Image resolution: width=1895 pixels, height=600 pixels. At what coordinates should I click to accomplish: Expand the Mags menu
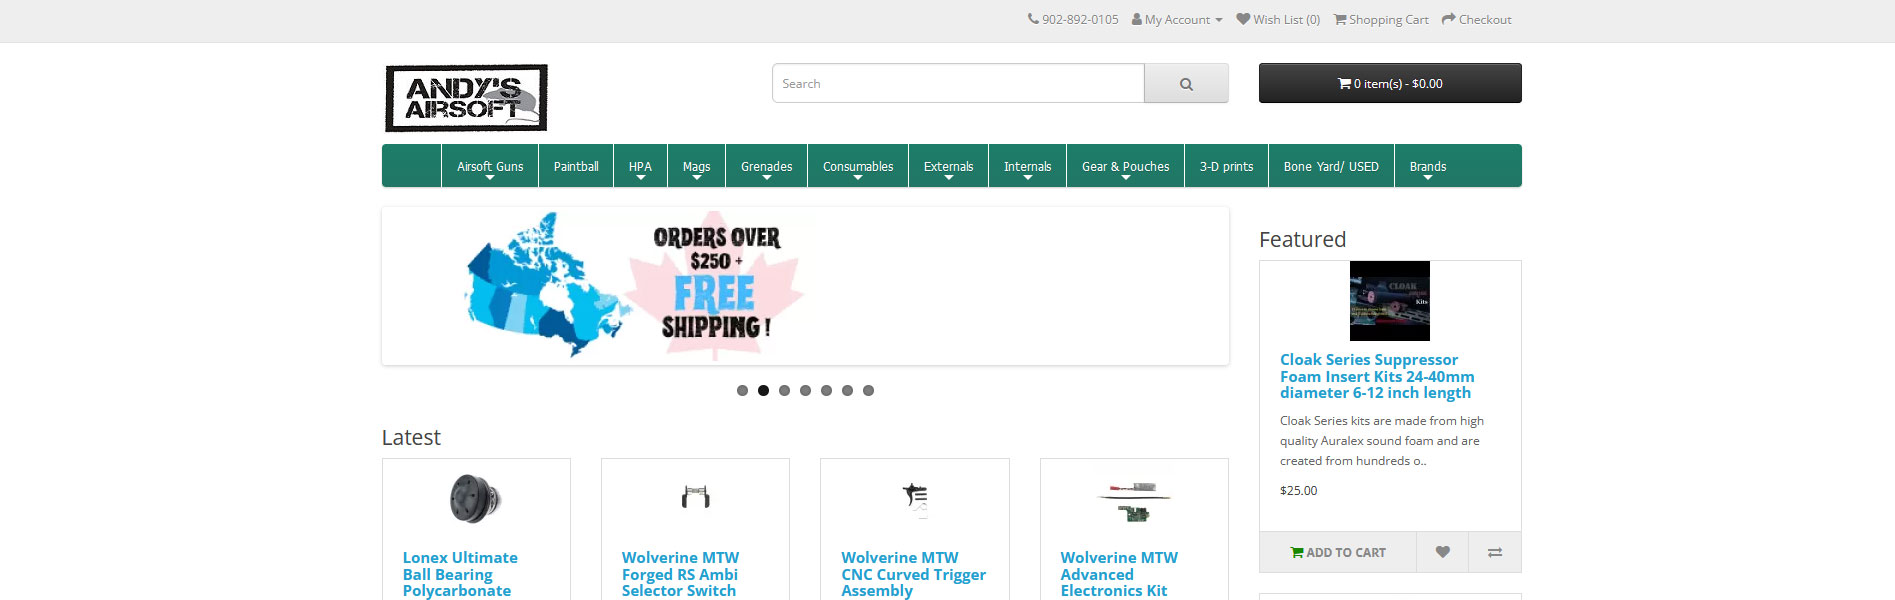pyautogui.click(x=696, y=166)
